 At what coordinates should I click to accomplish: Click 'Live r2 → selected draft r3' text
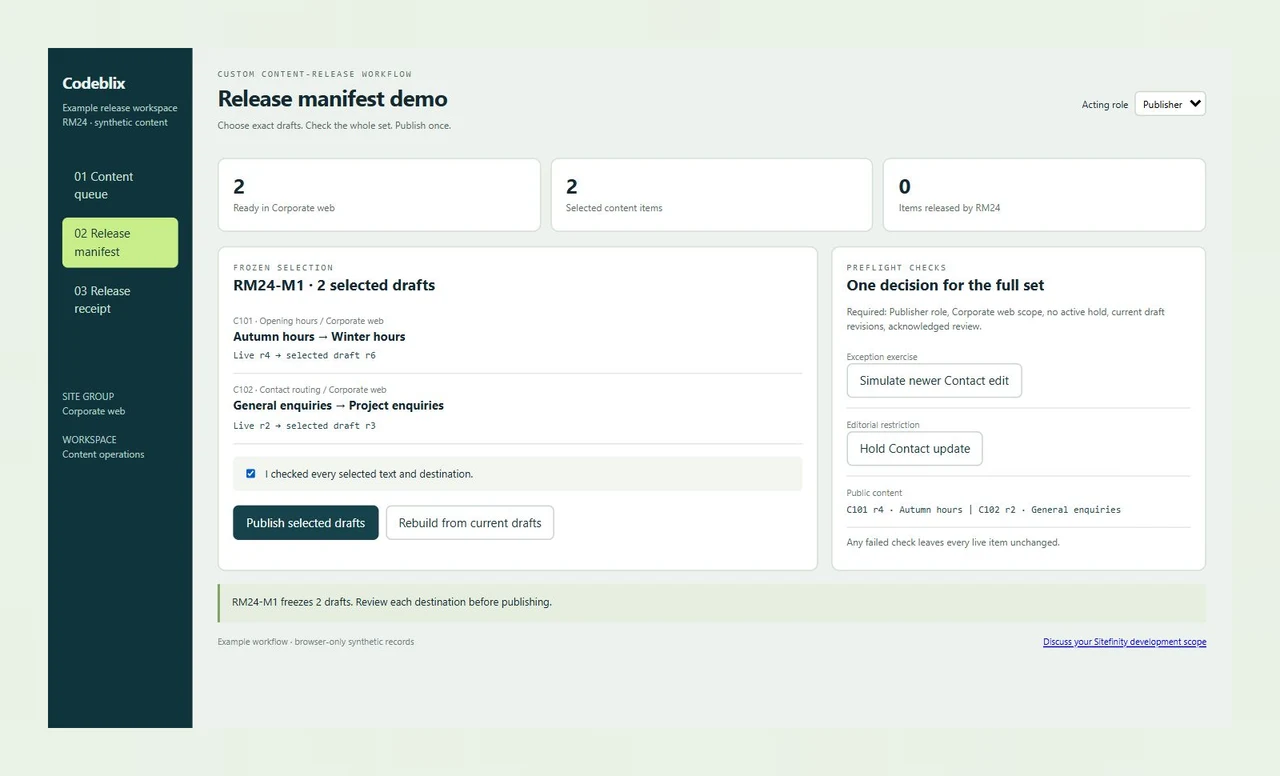coord(304,426)
